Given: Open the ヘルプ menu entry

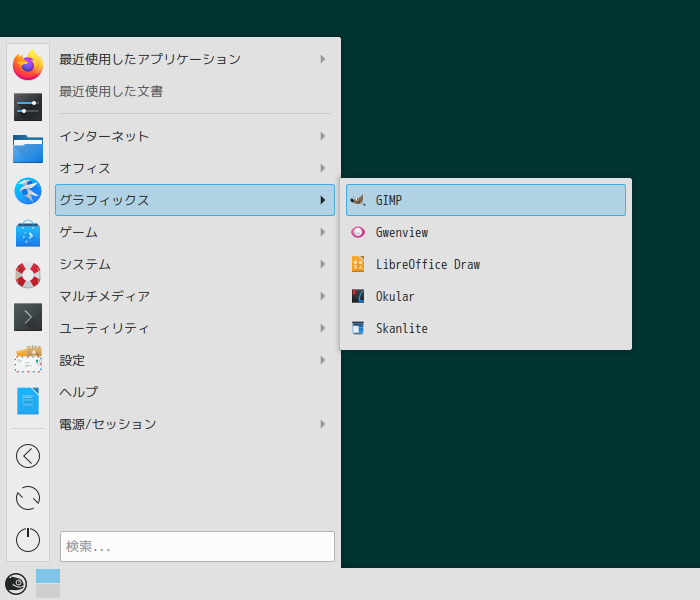Looking at the screenshot, I should pyautogui.click(x=195, y=392).
